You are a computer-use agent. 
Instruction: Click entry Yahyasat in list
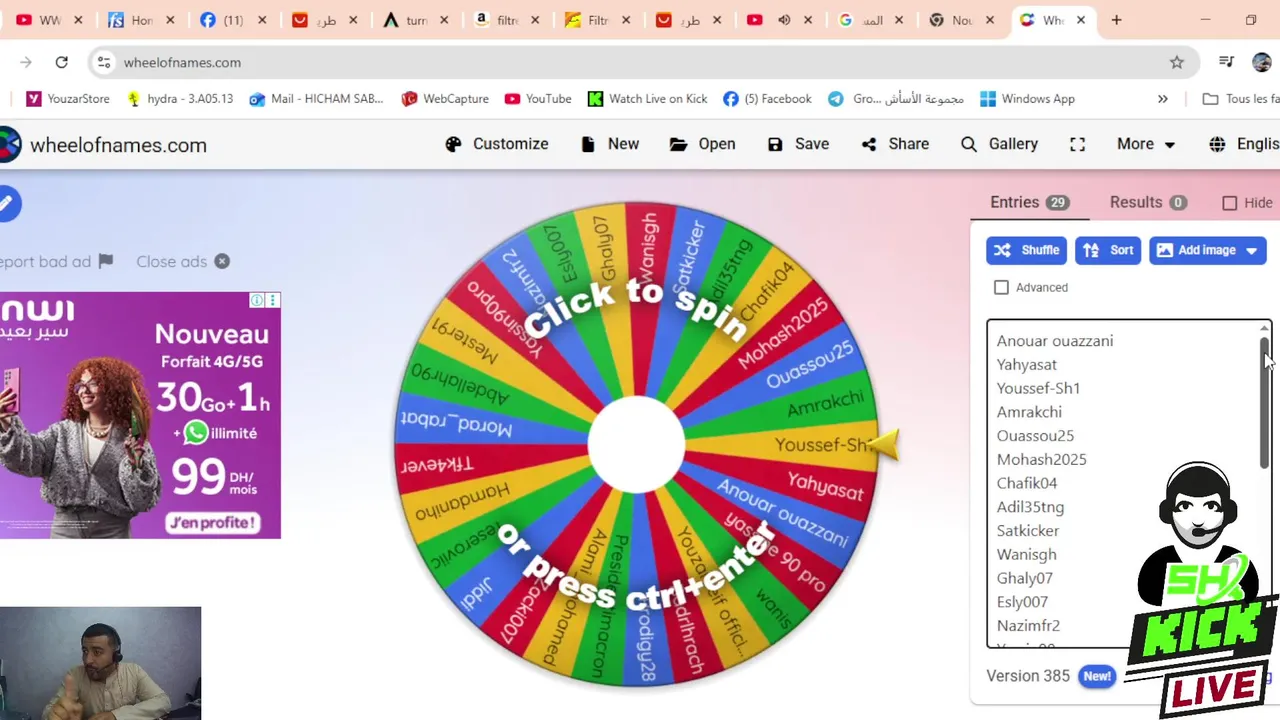click(1026, 365)
